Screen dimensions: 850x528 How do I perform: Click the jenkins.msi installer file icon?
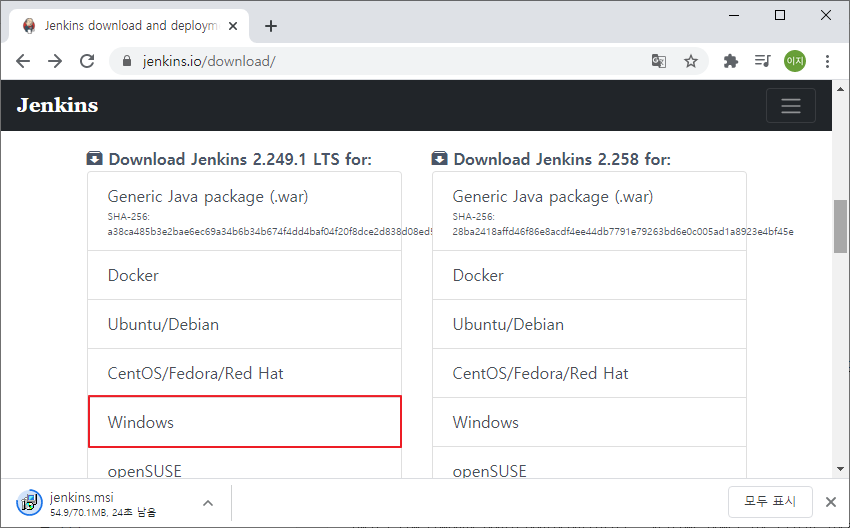tap(29, 503)
